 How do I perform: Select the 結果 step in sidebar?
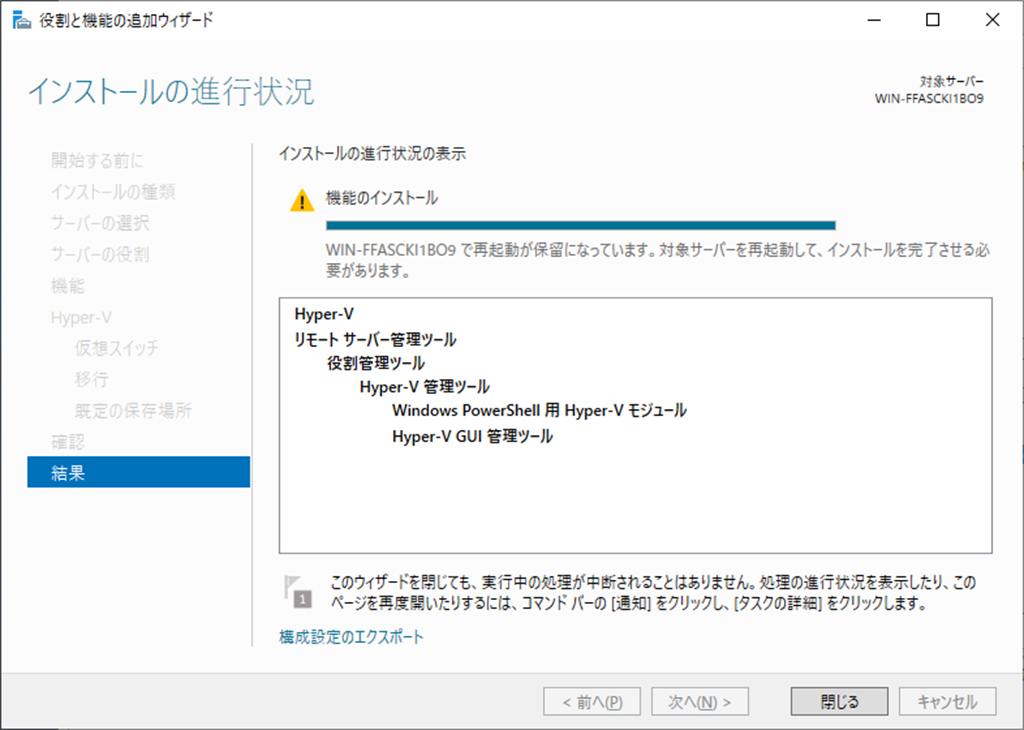point(138,473)
